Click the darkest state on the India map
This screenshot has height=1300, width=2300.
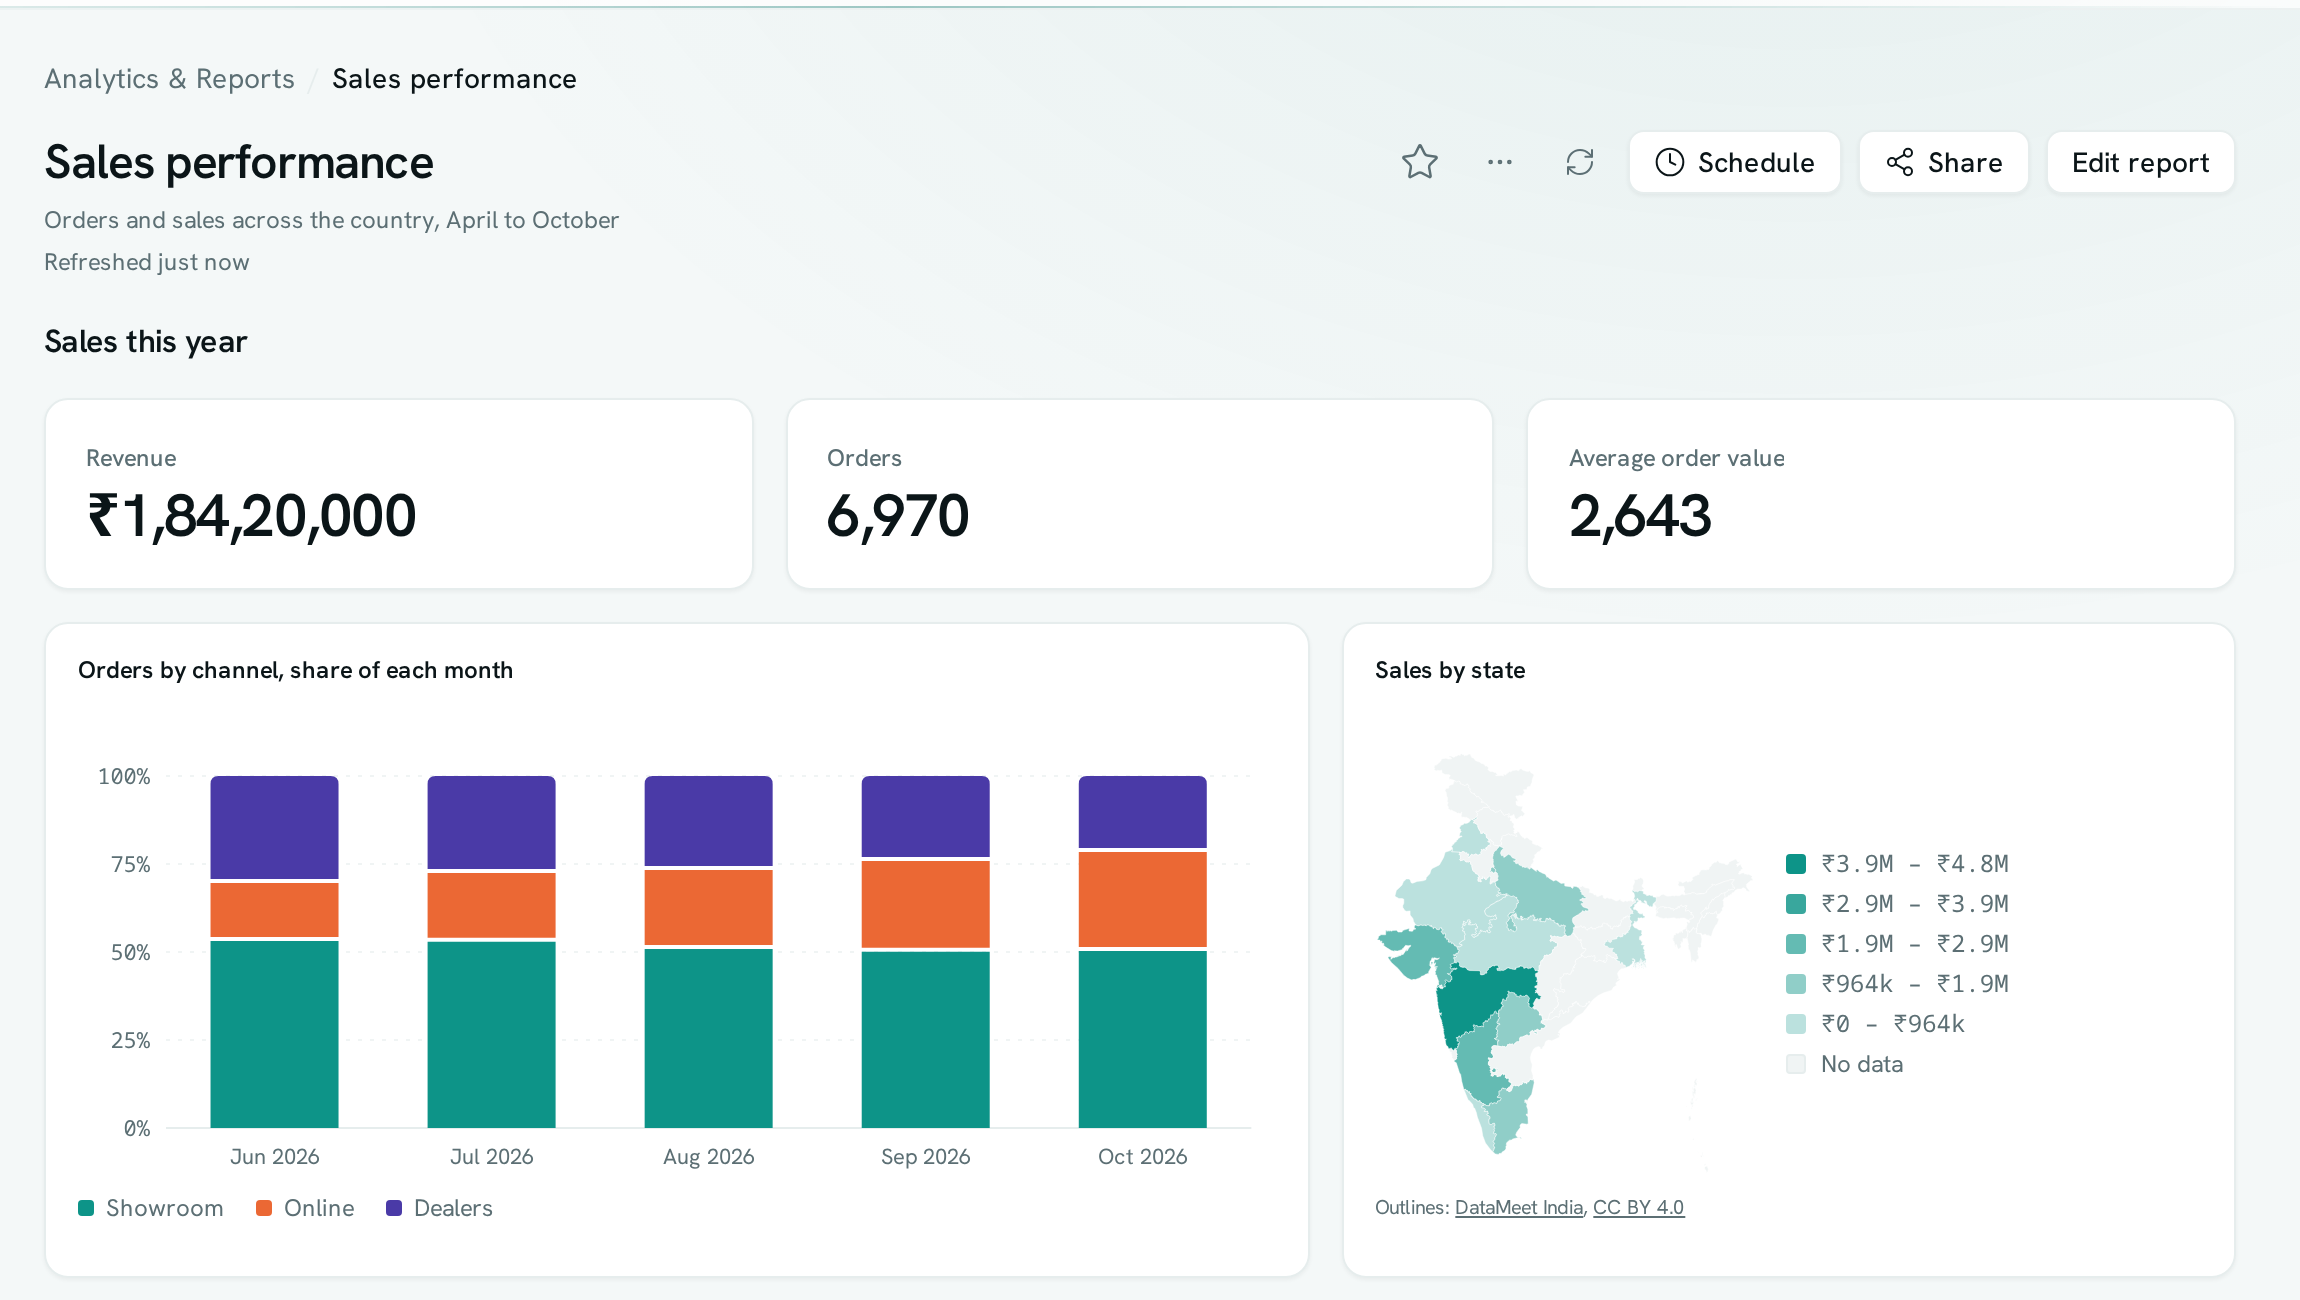coord(1478,1000)
